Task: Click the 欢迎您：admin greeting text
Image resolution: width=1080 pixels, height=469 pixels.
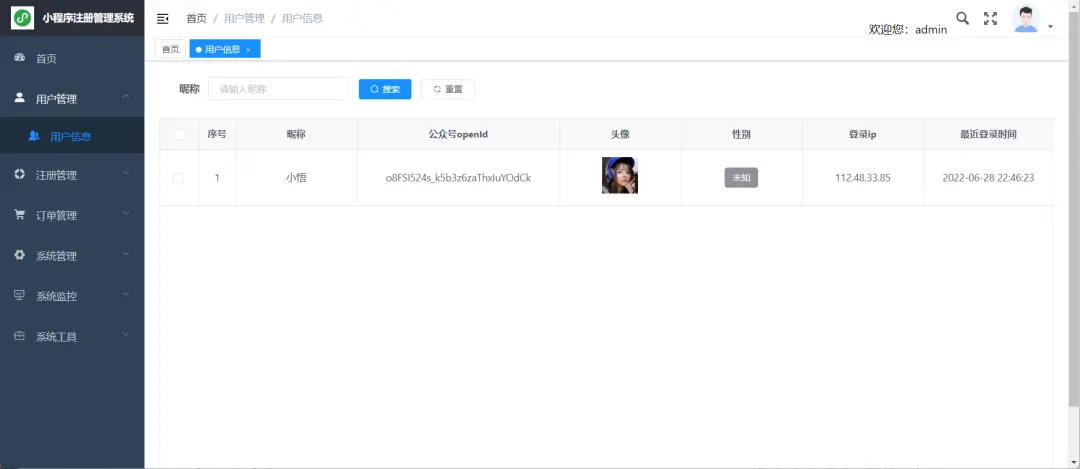Action: pos(908,30)
